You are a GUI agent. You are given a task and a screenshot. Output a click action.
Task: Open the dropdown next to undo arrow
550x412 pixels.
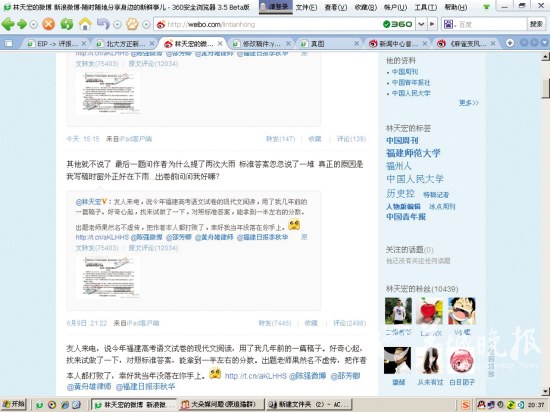(118, 25)
